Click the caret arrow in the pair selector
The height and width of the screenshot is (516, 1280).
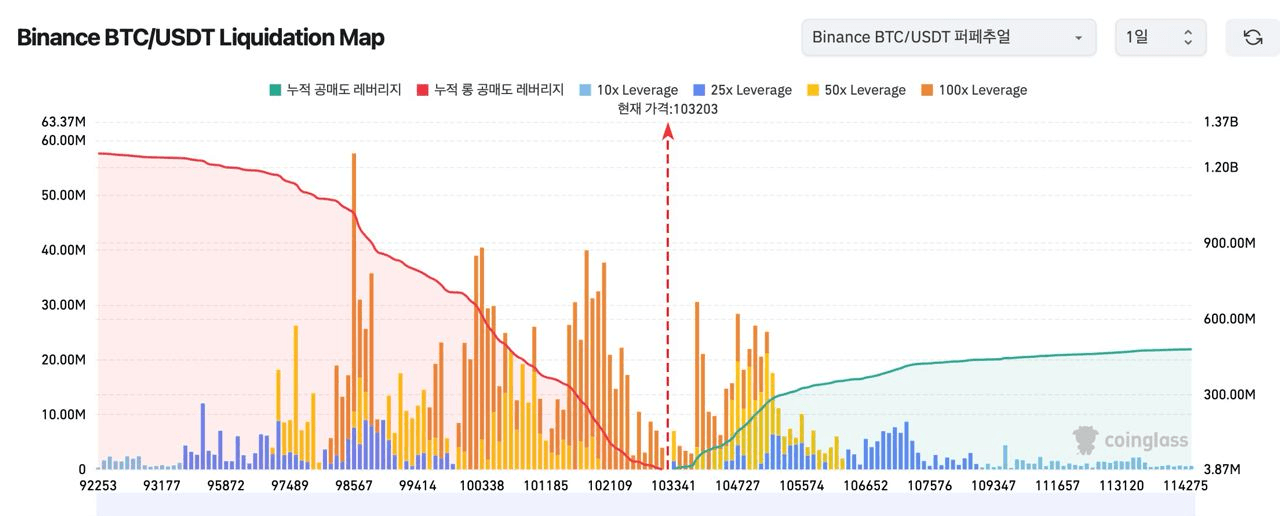tap(1078, 38)
